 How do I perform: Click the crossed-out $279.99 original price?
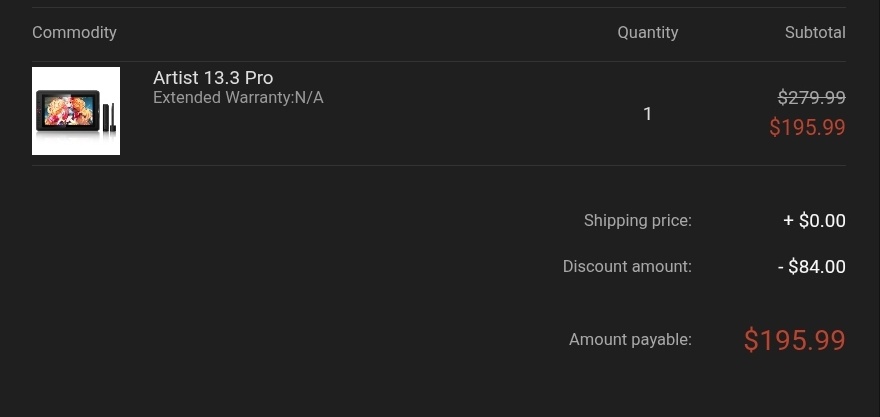[x=812, y=98]
